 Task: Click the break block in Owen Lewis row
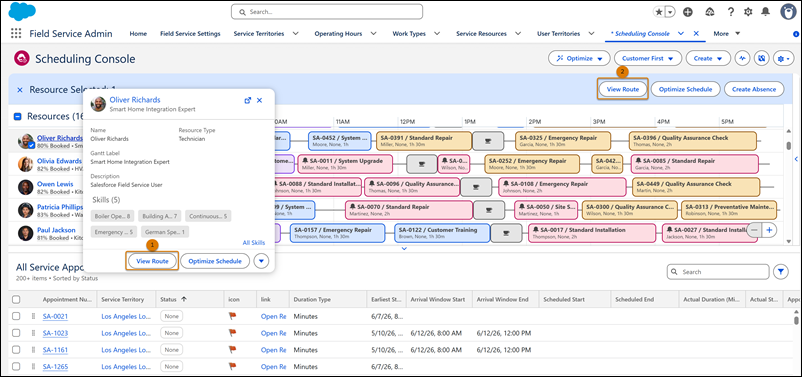point(476,187)
